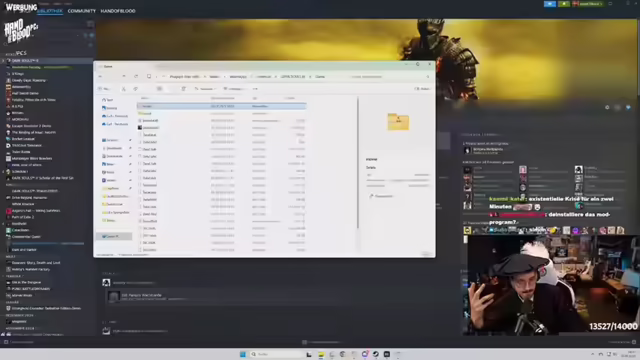Open the Sort dropdown in Explorer toolbar
Screen dimensions: 640x360
pyautogui.click(x=205, y=89)
